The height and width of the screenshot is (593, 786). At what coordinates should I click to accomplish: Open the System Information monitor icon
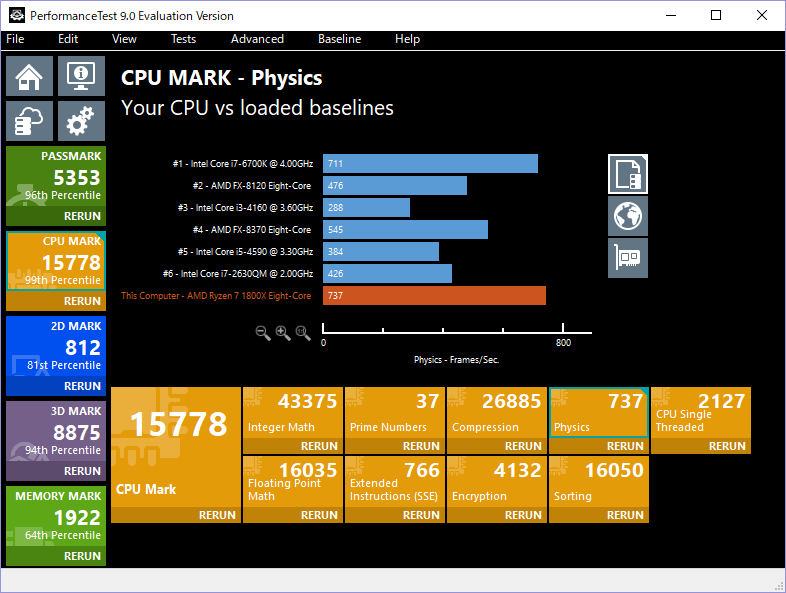point(81,76)
